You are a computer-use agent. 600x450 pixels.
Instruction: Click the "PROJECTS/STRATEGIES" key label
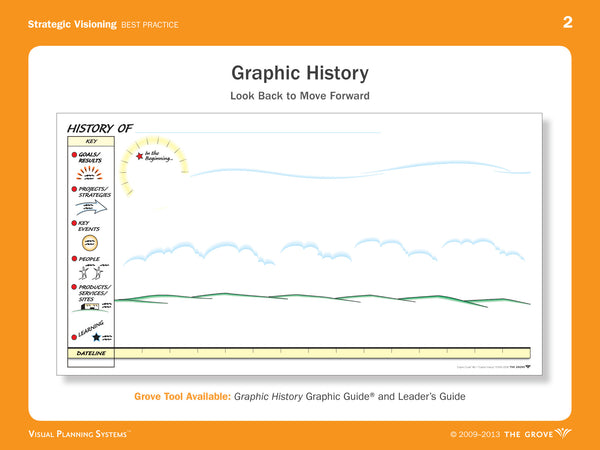click(95, 192)
